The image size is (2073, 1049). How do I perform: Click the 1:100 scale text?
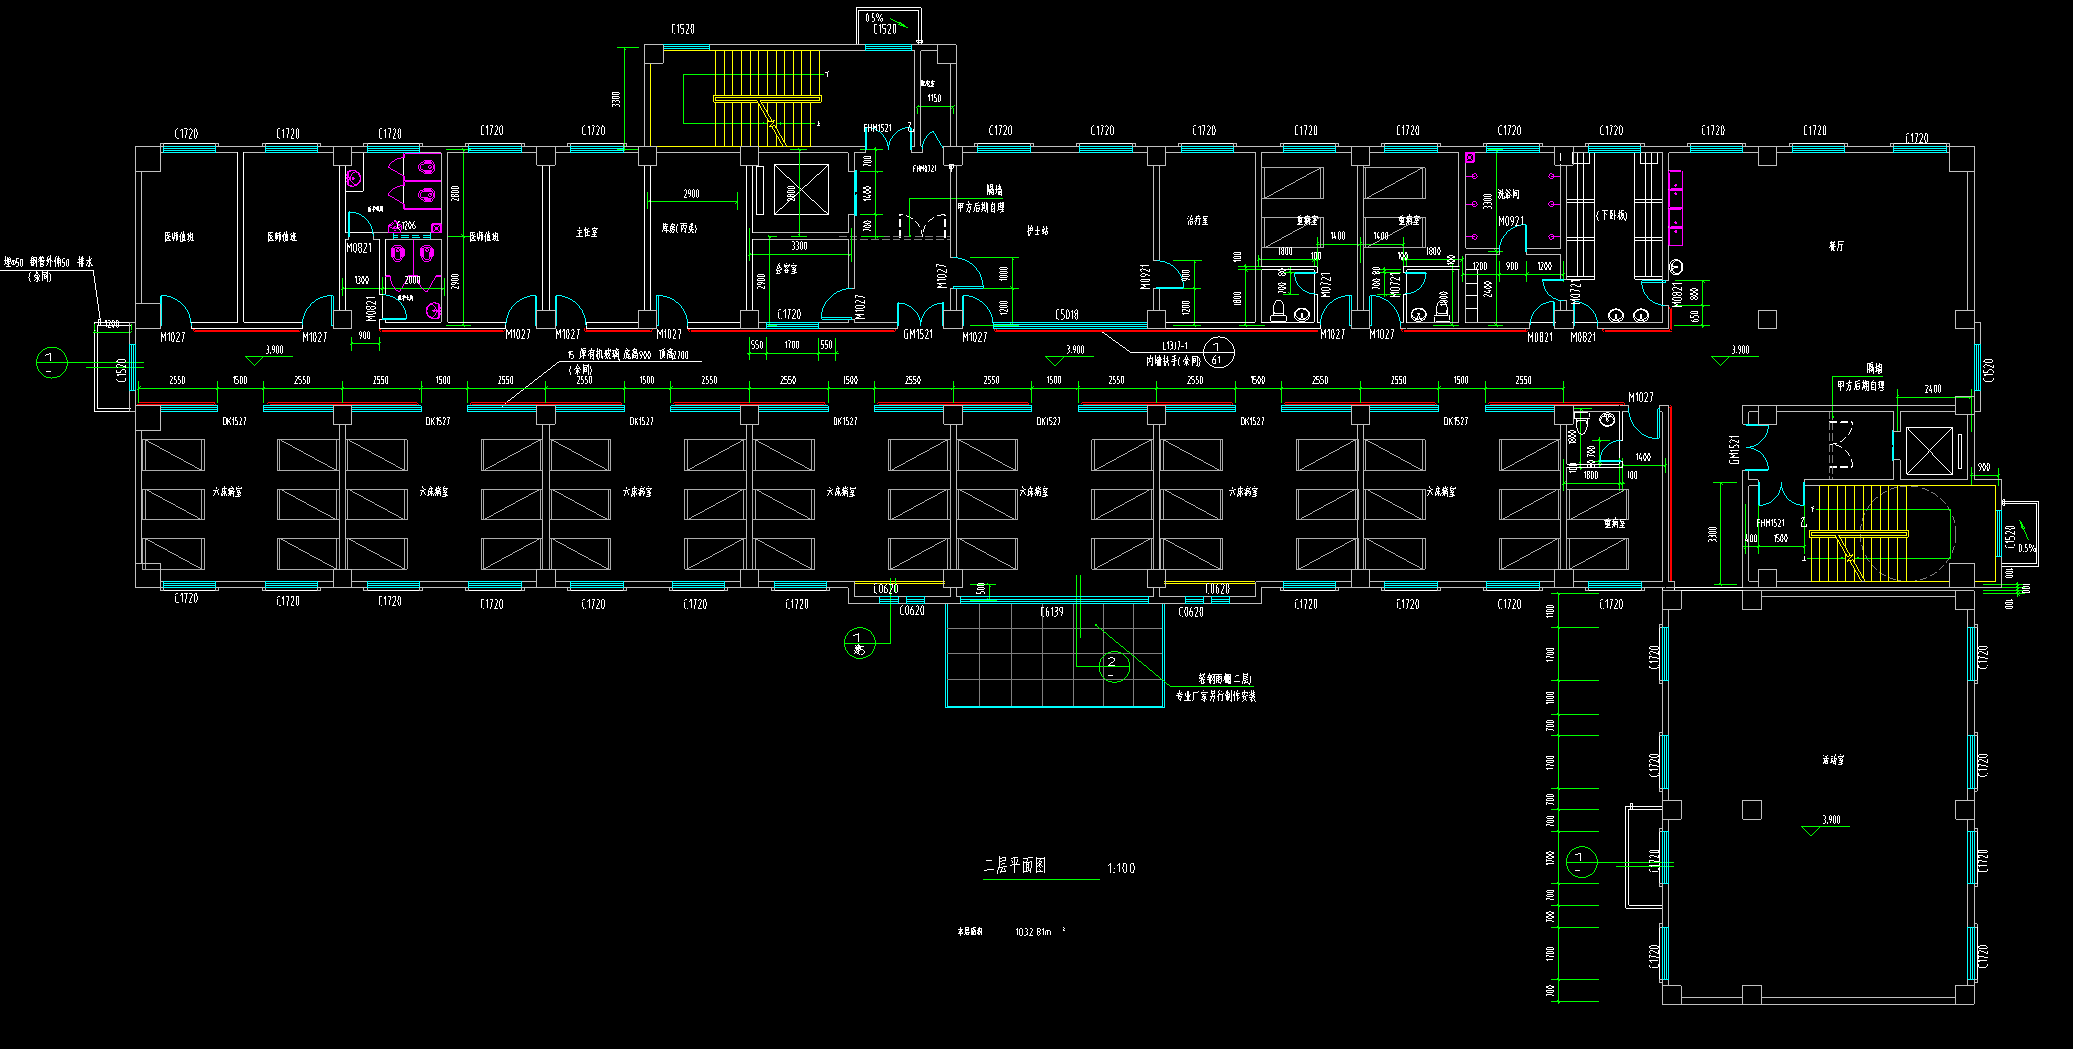click(1121, 868)
